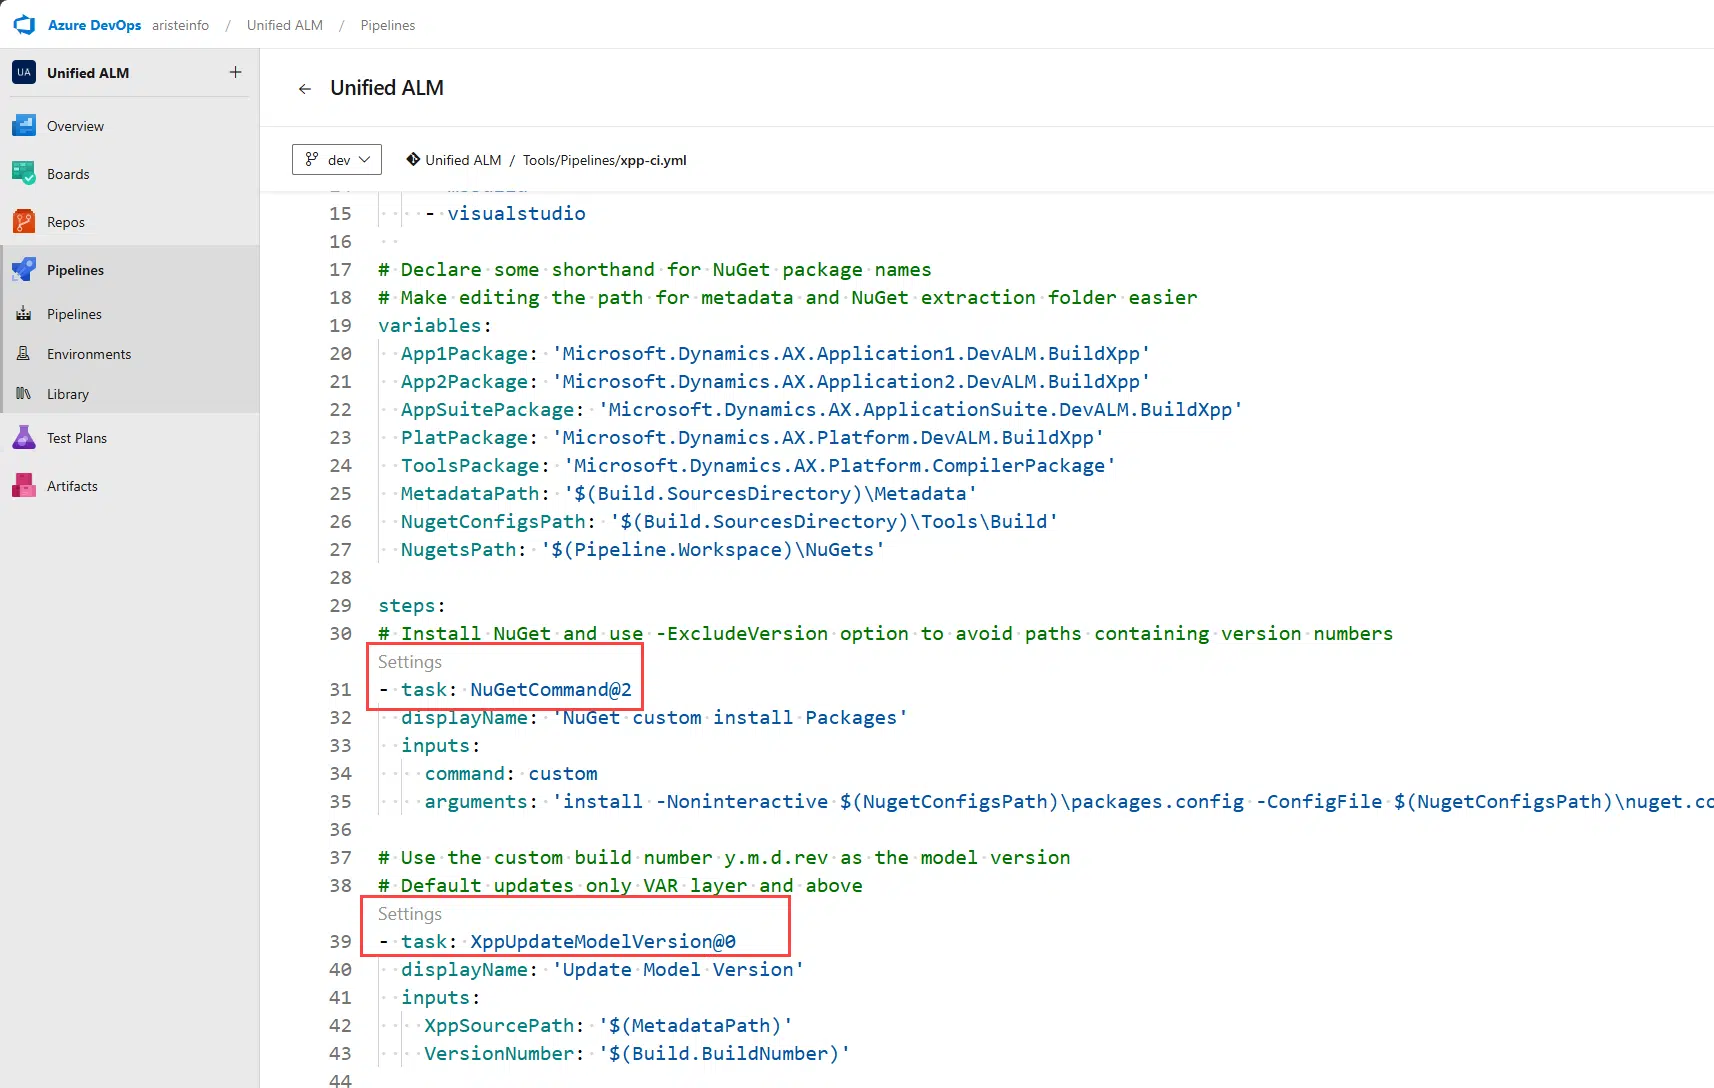
Task: Open Settings above XppUpdateModelVersion@0 task
Action: [x=410, y=914]
